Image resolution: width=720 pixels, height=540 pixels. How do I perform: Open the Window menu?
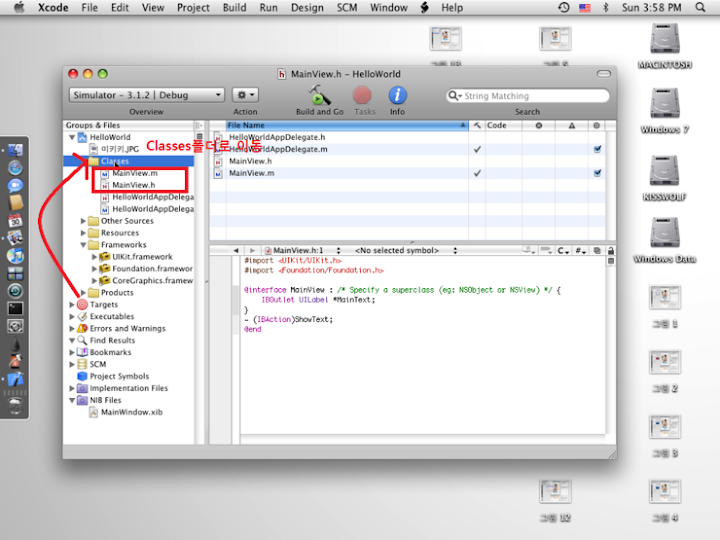click(x=388, y=7)
